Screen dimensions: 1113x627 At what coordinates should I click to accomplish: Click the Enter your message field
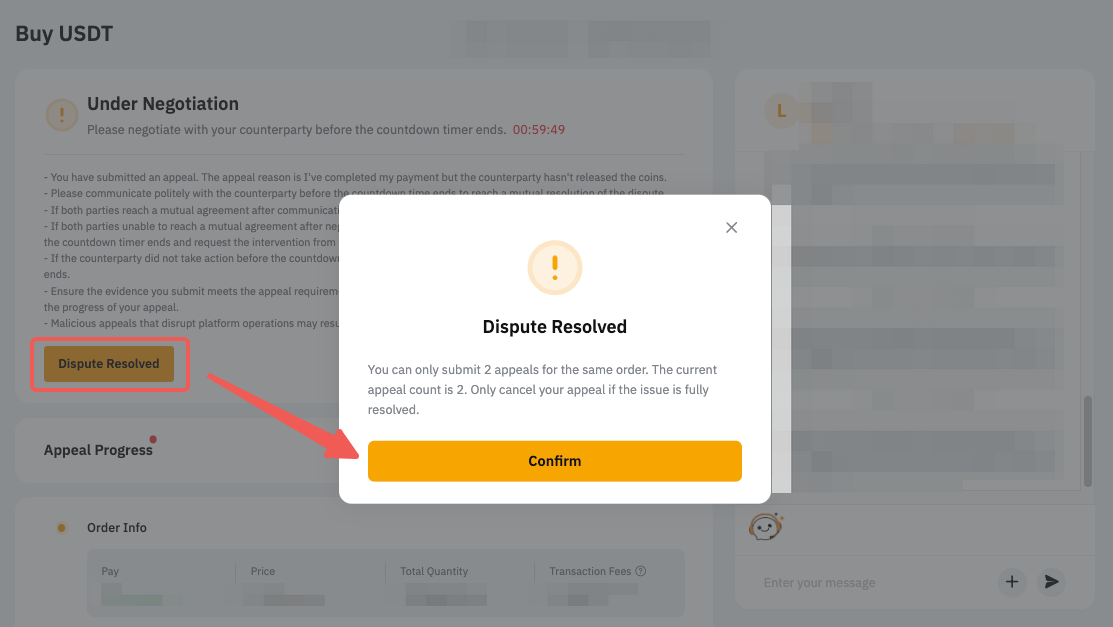pos(873,583)
